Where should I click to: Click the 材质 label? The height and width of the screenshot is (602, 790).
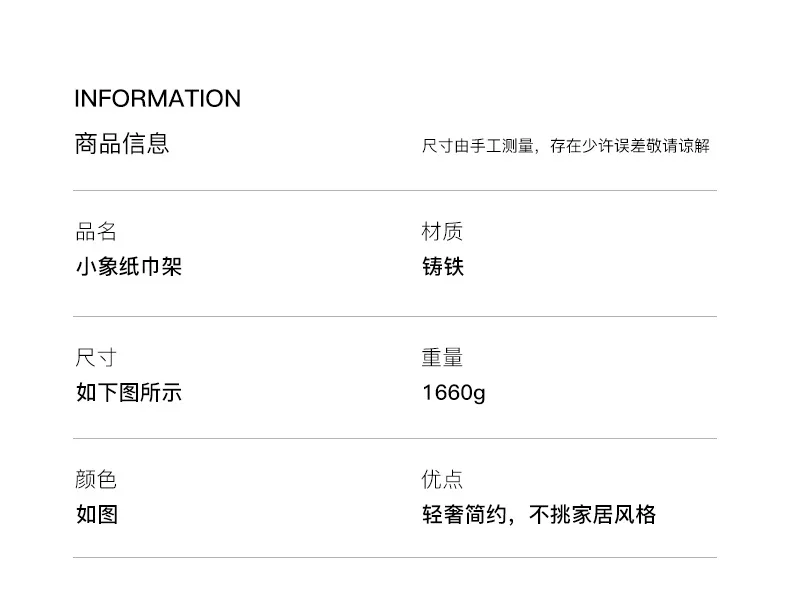pyautogui.click(x=442, y=232)
